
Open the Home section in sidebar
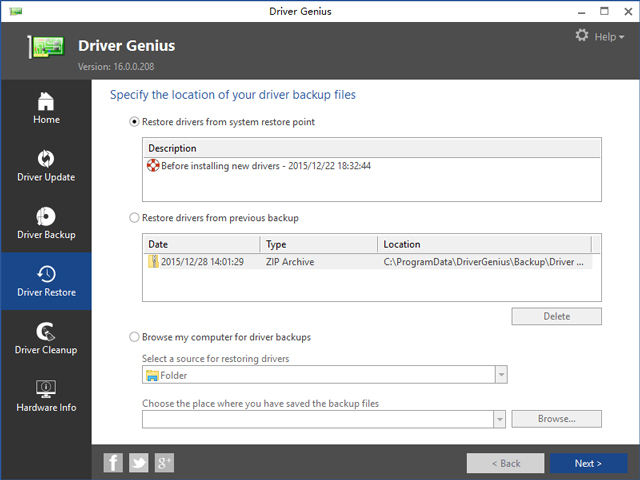click(46, 108)
